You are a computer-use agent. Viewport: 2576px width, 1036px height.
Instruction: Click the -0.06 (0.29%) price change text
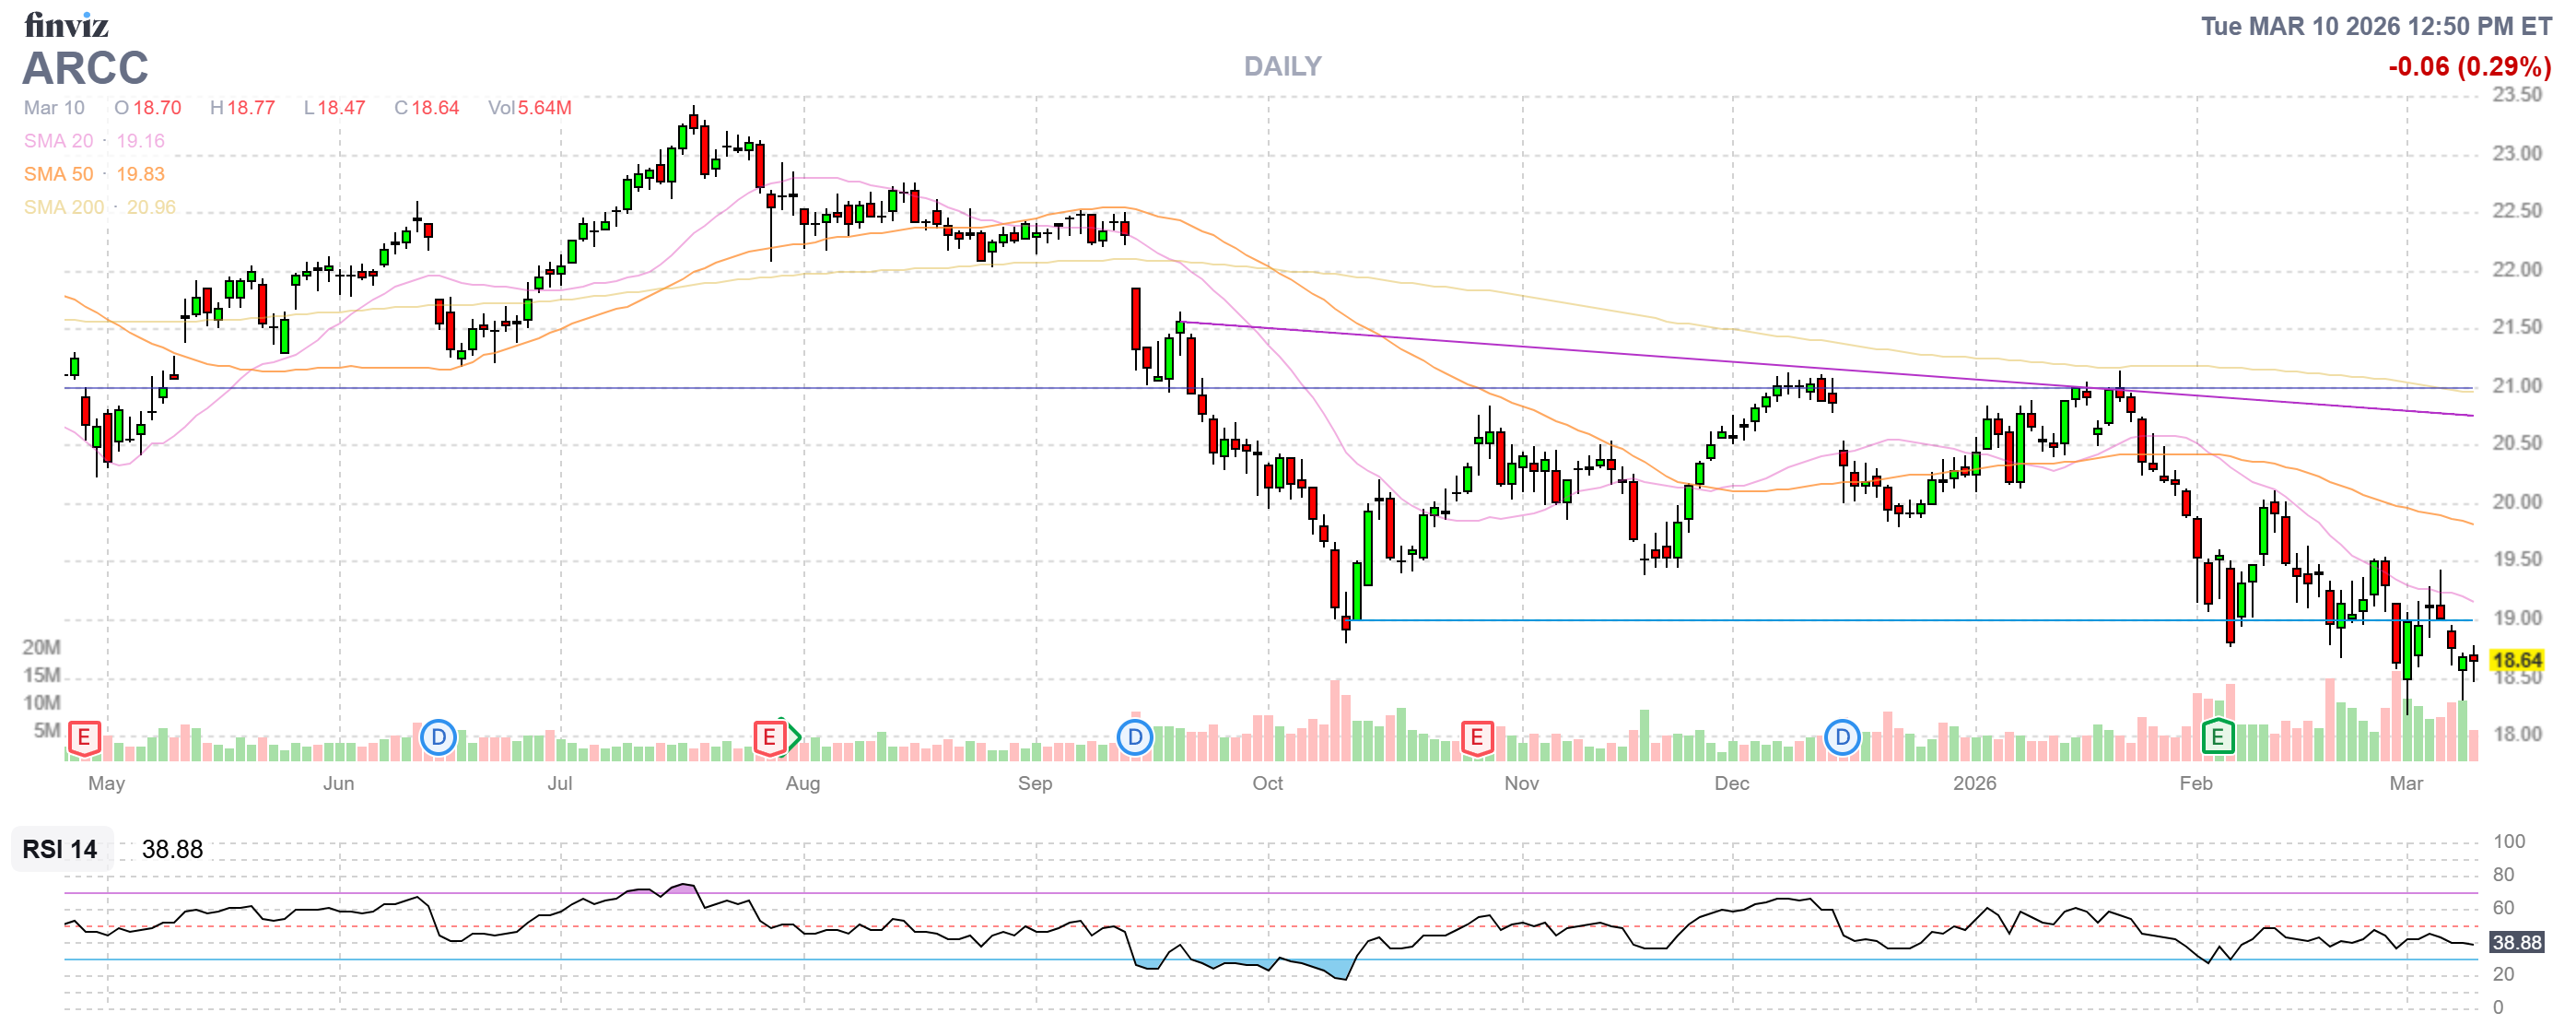[x=2469, y=67]
